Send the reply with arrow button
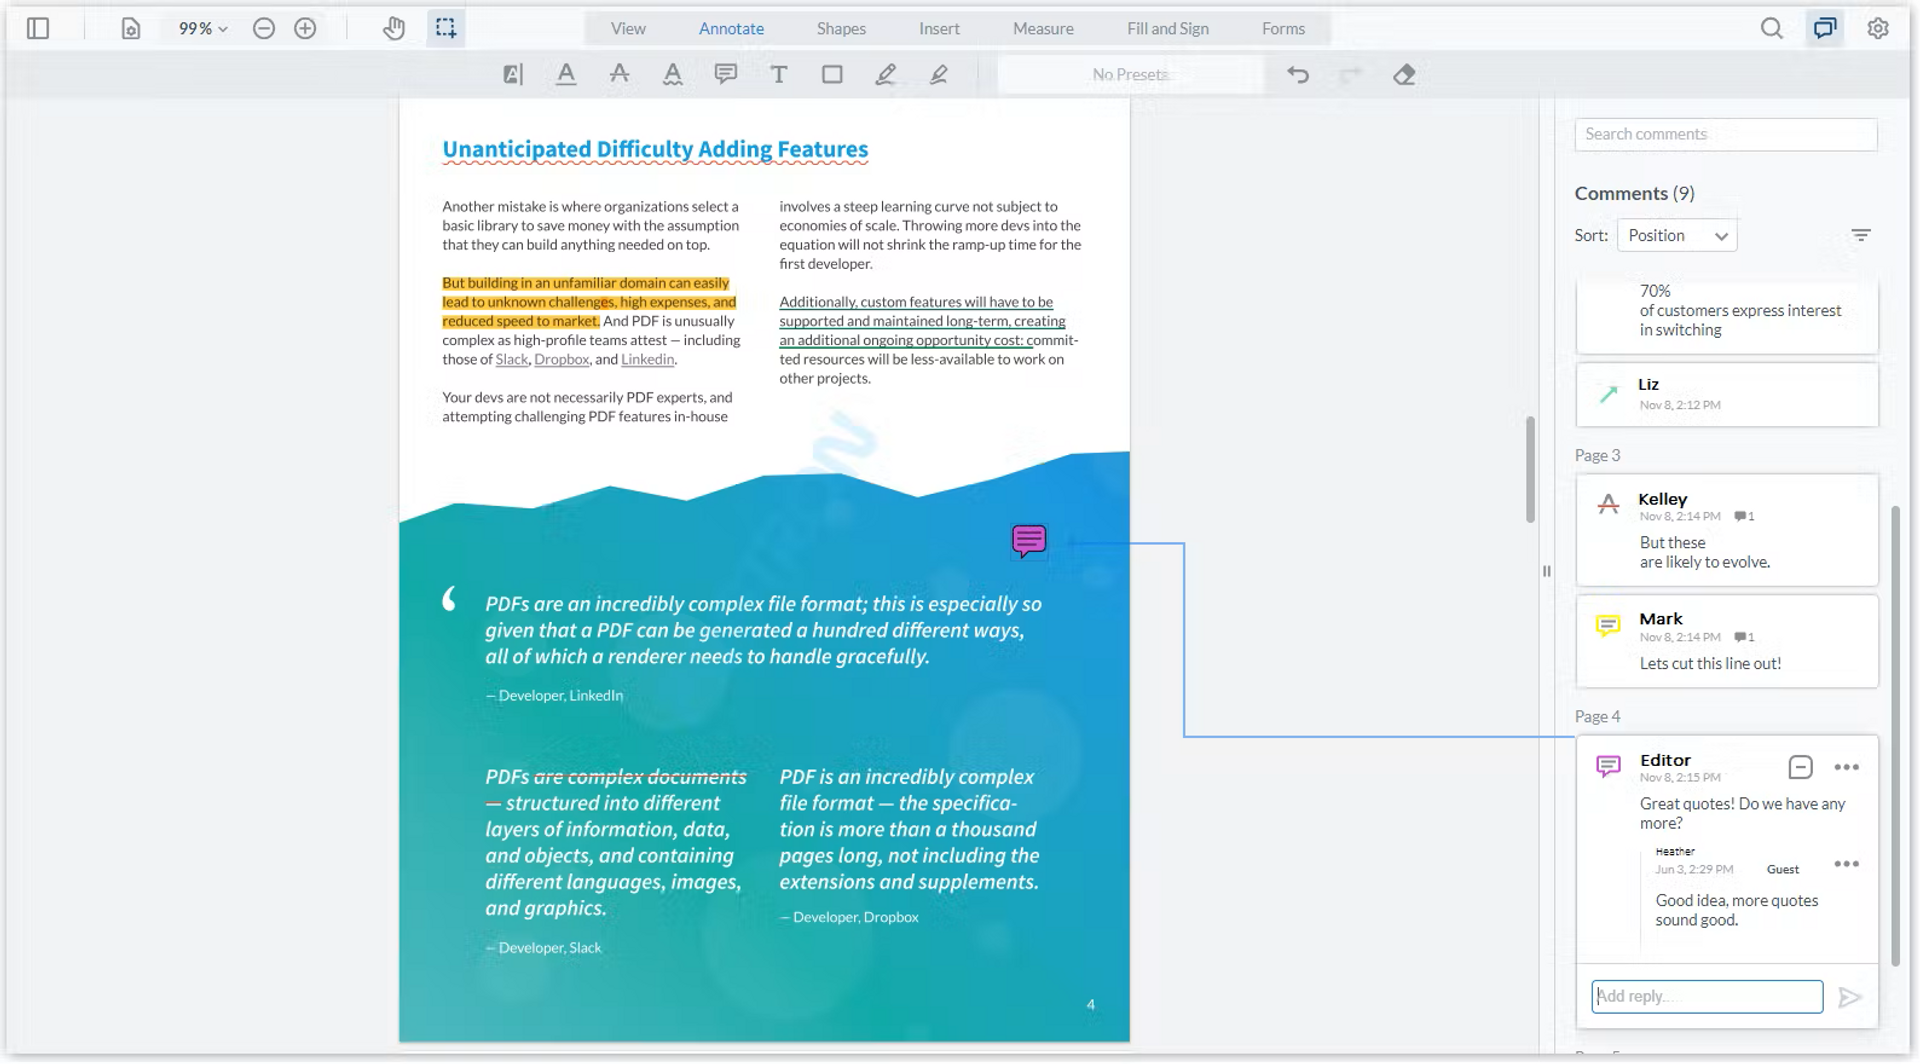 (1850, 997)
